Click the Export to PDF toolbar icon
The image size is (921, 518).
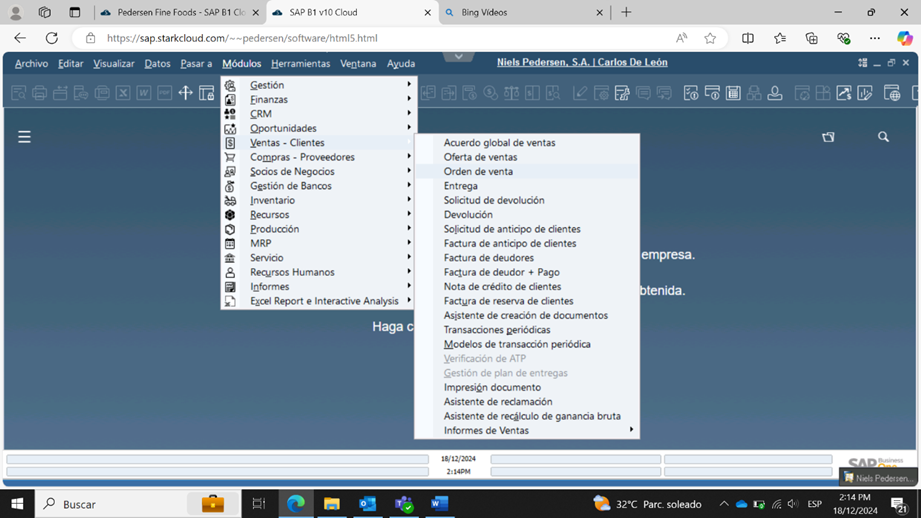(x=164, y=93)
